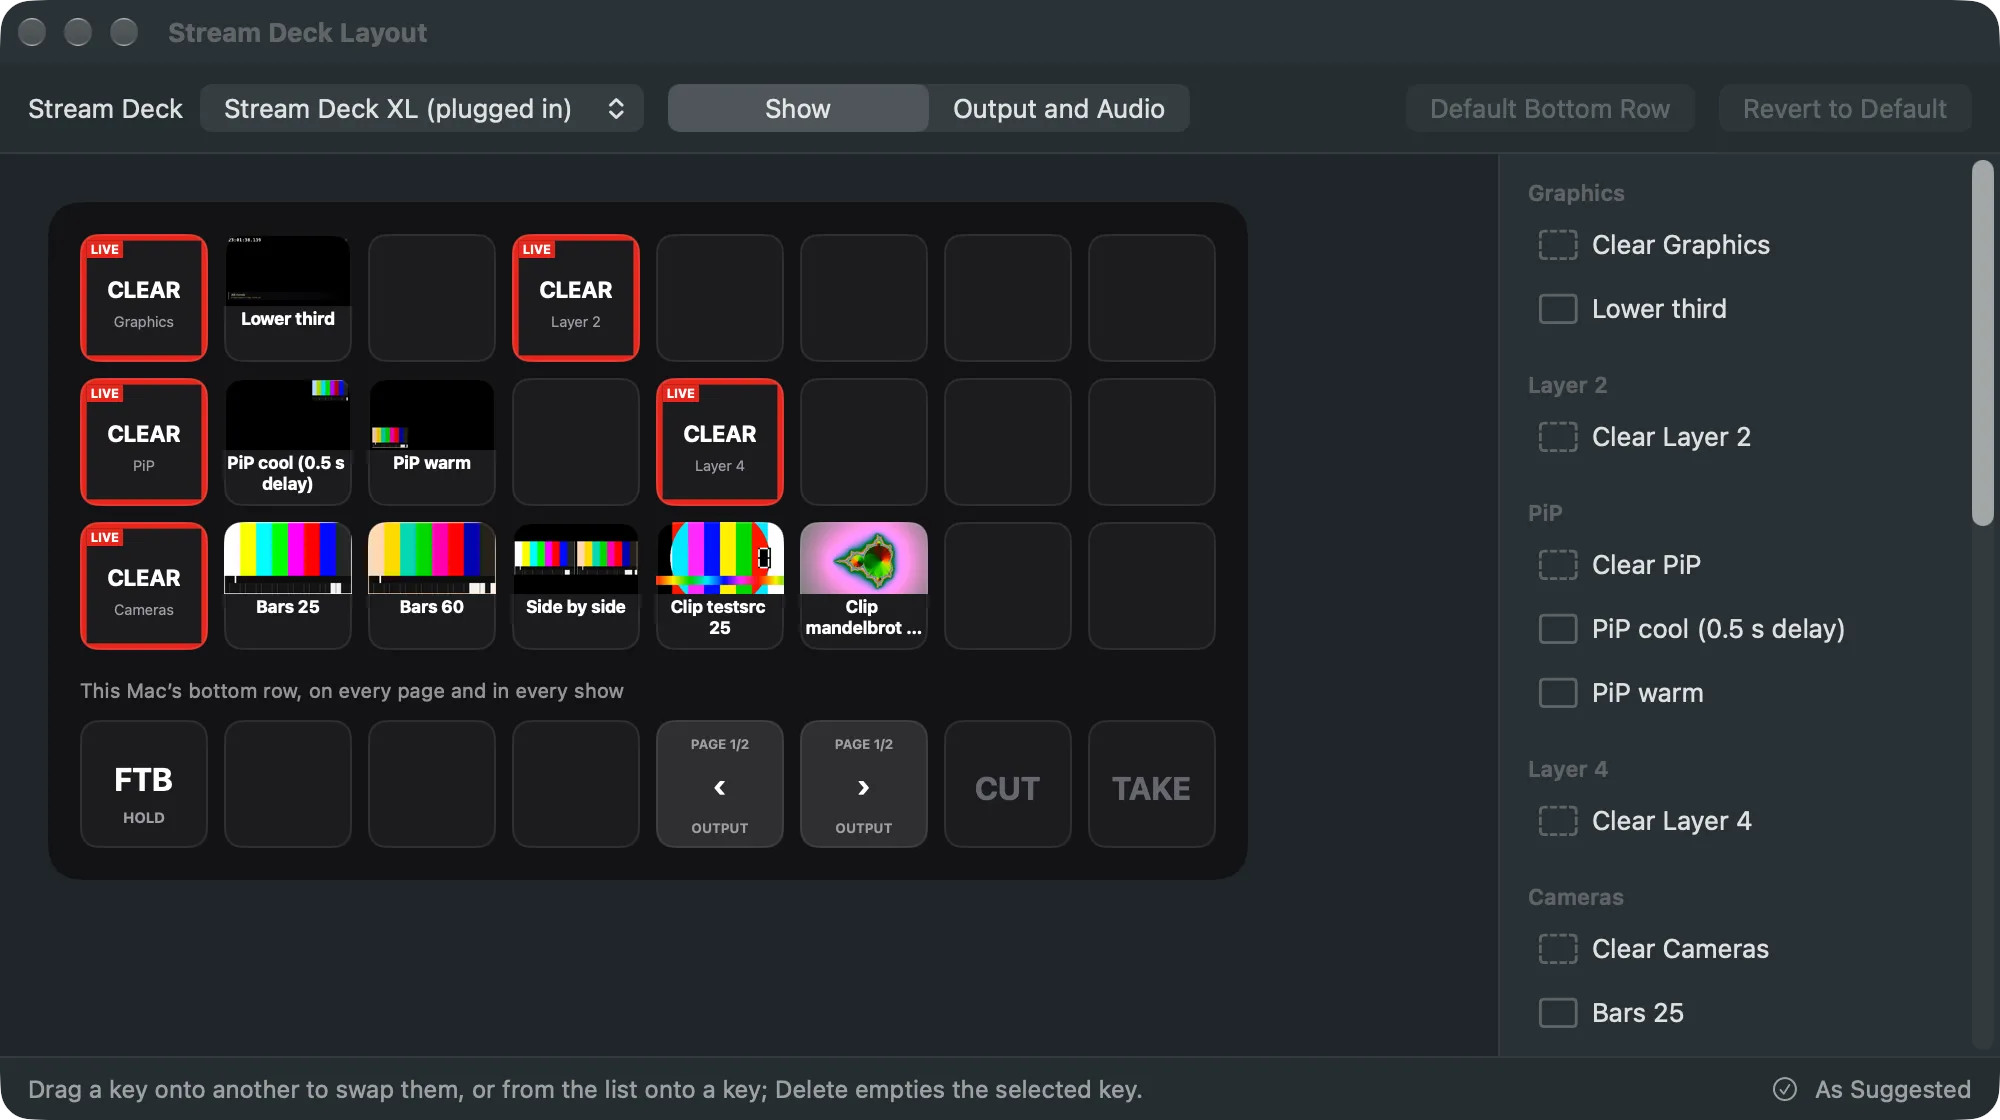2000x1120 pixels.
Task: Select the TAKE key
Action: (1152, 784)
